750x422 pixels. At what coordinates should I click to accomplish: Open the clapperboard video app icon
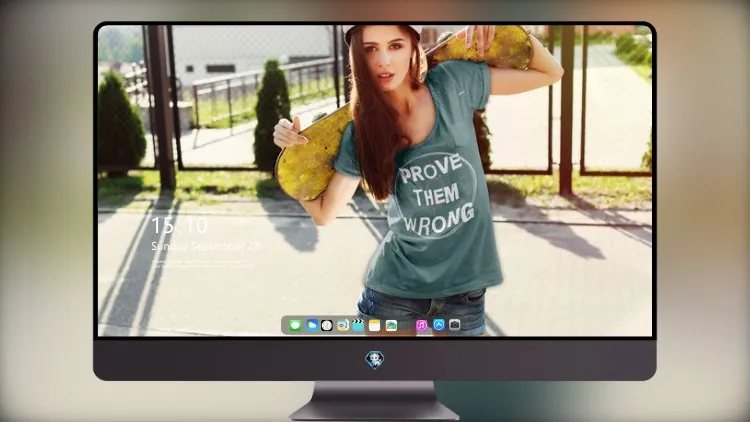358,325
